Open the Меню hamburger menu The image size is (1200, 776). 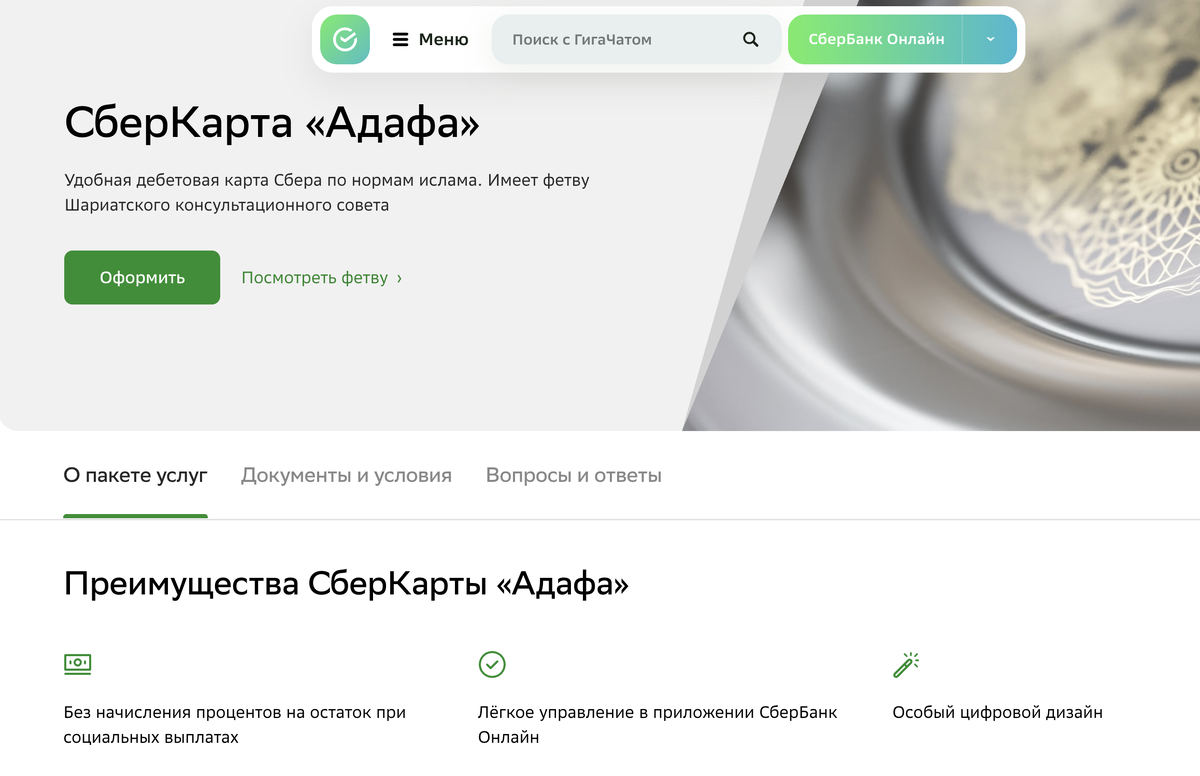click(x=430, y=40)
